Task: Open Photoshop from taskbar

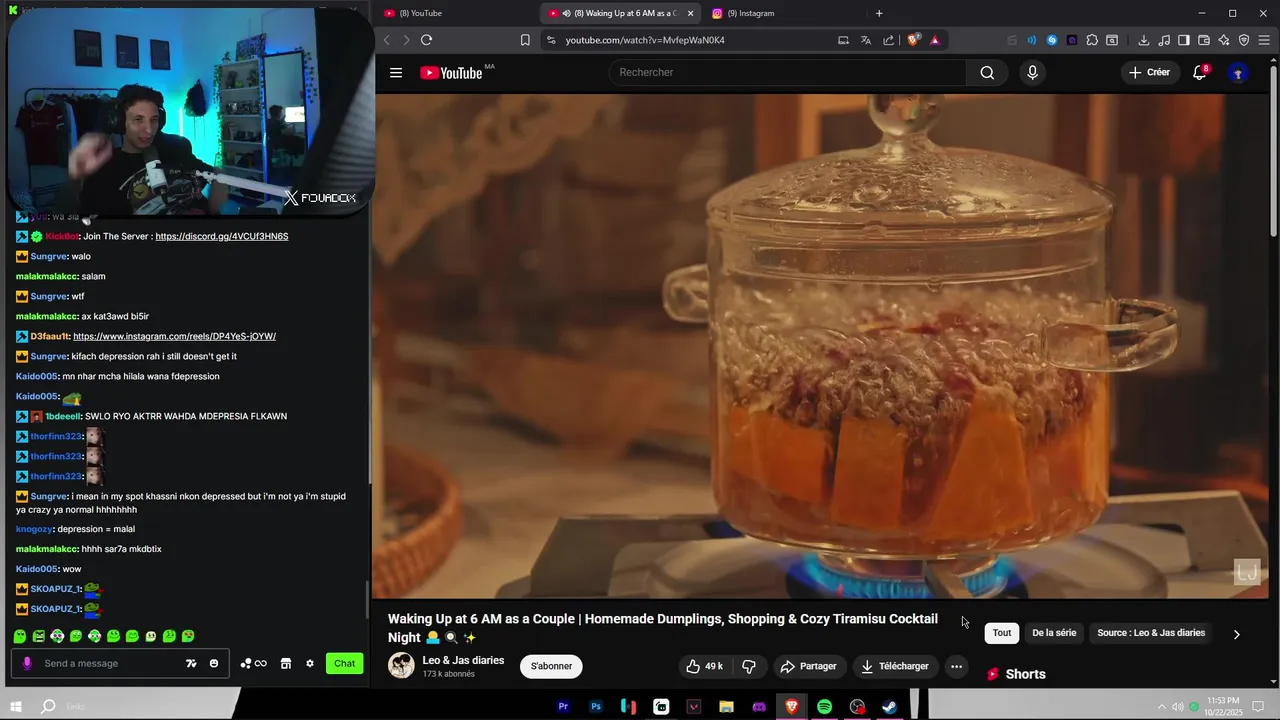Action: coord(596,707)
